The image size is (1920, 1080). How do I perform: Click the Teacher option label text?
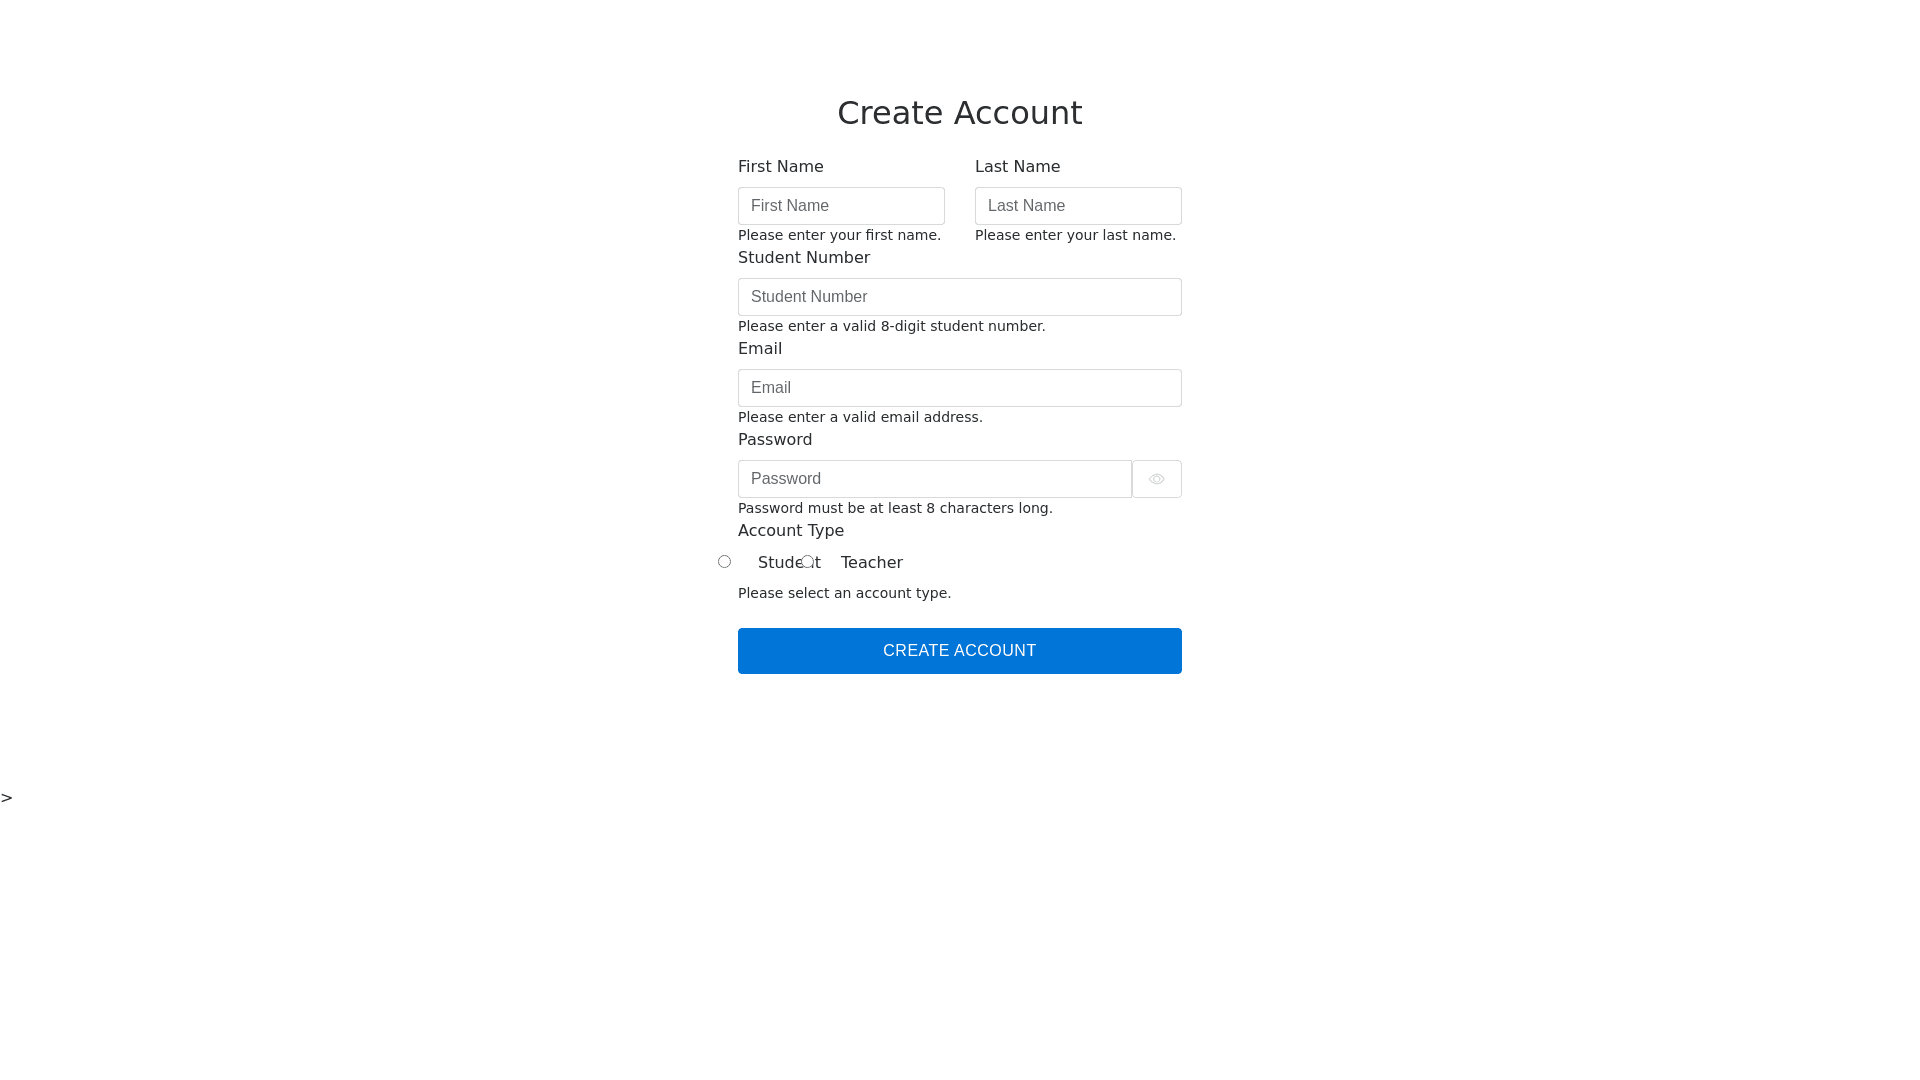coord(872,563)
